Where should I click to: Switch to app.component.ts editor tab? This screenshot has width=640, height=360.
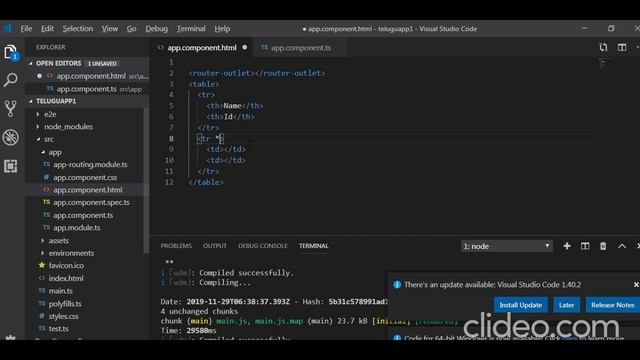[299, 47]
